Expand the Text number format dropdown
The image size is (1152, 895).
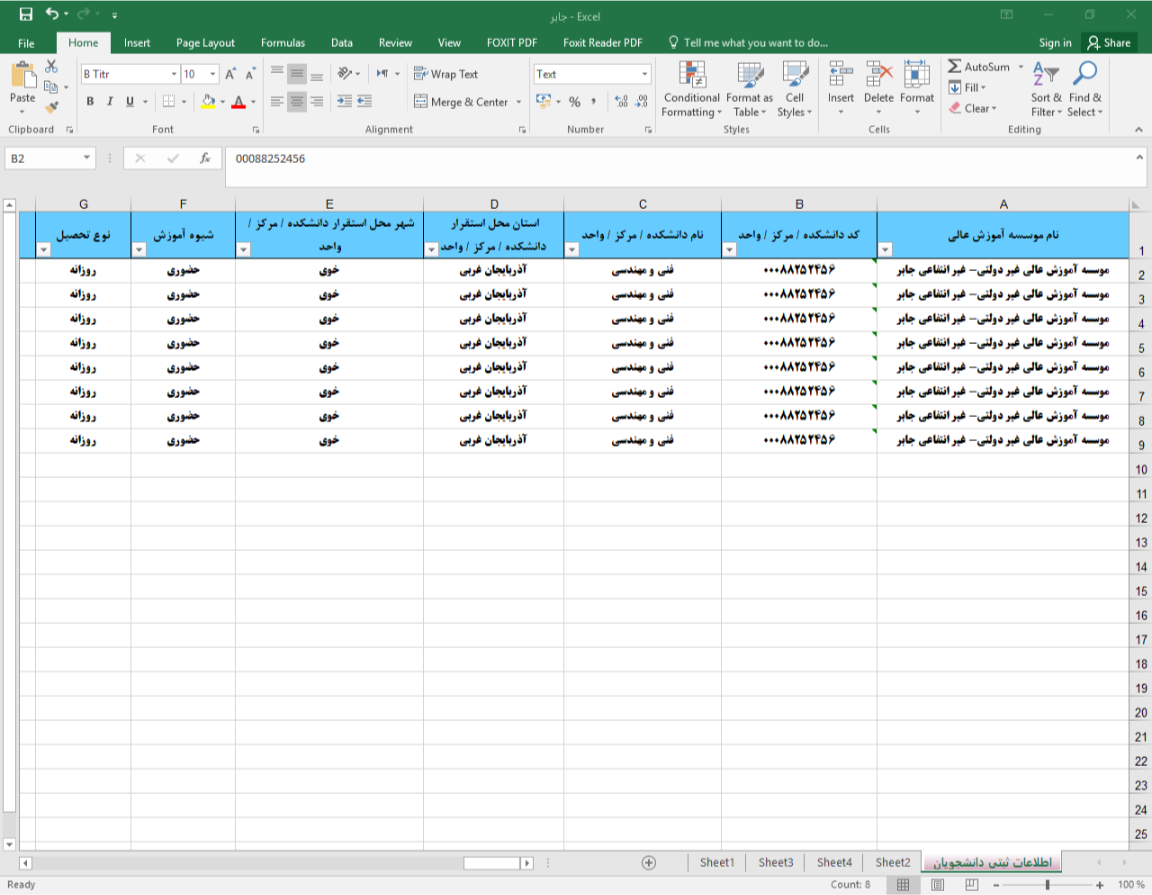[644, 74]
